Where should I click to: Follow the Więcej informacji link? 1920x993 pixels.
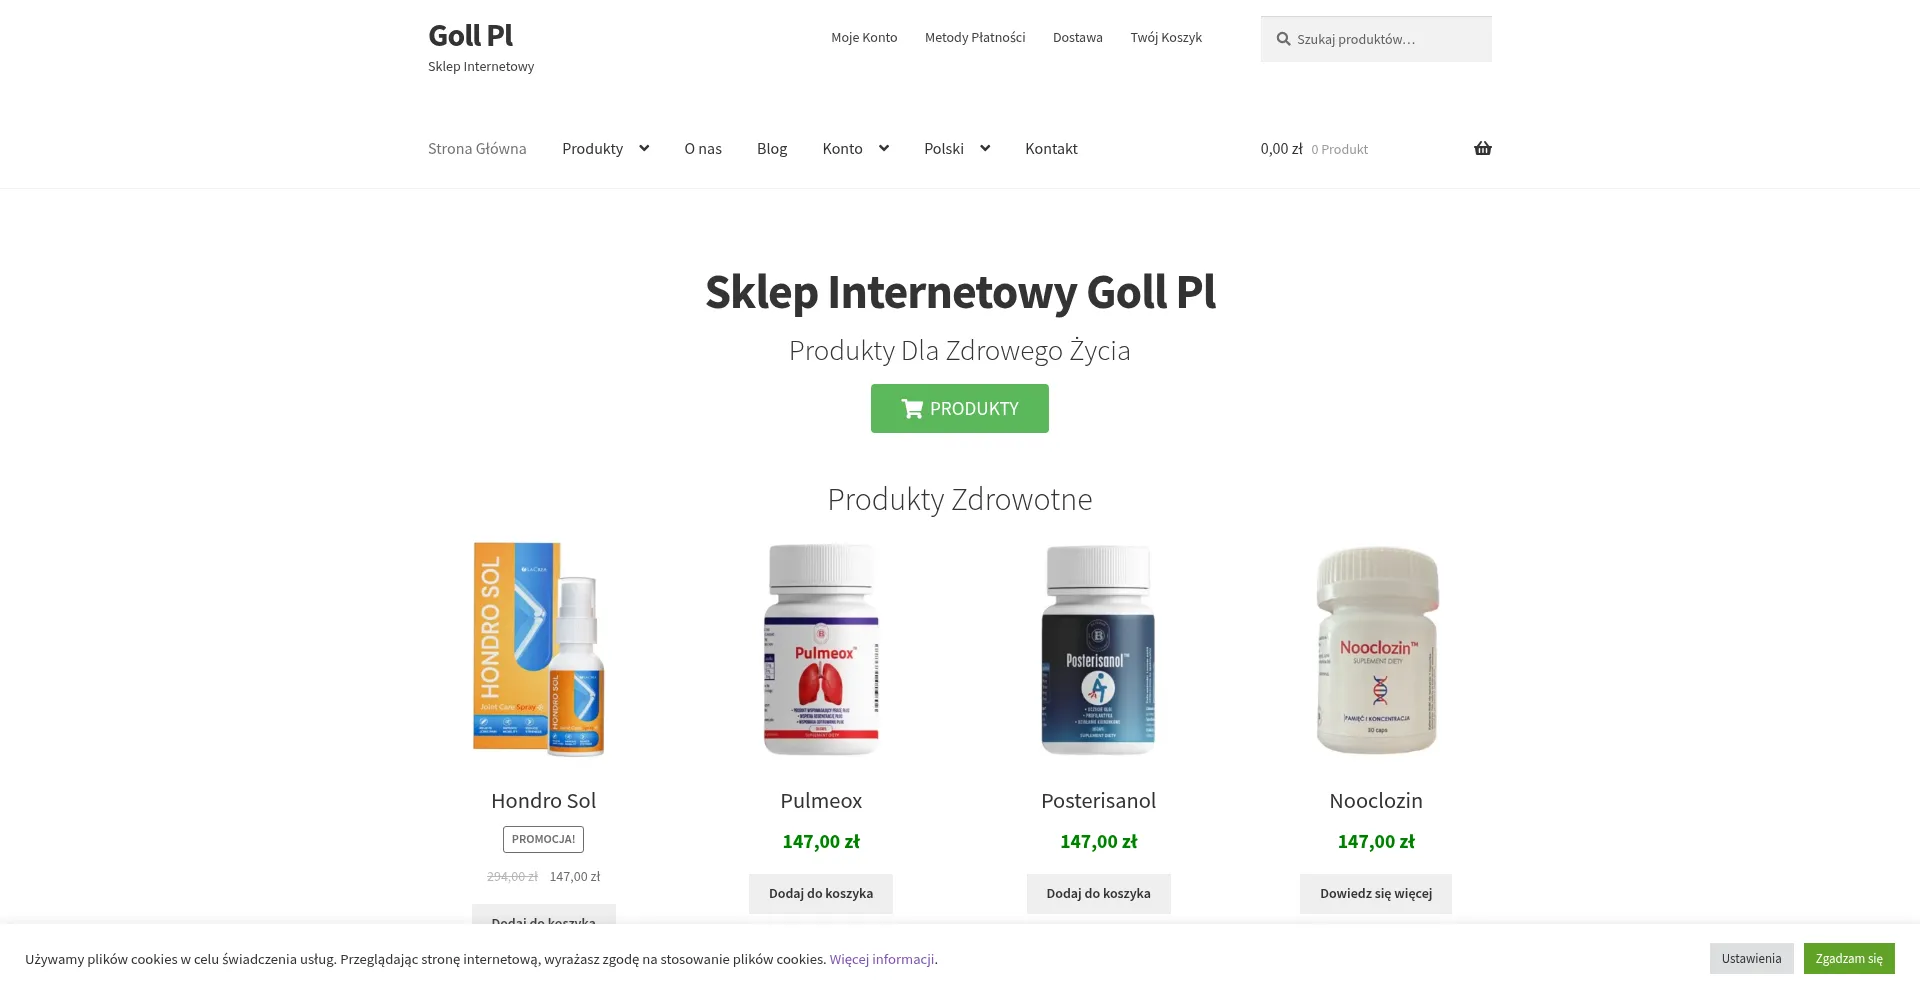(882, 959)
